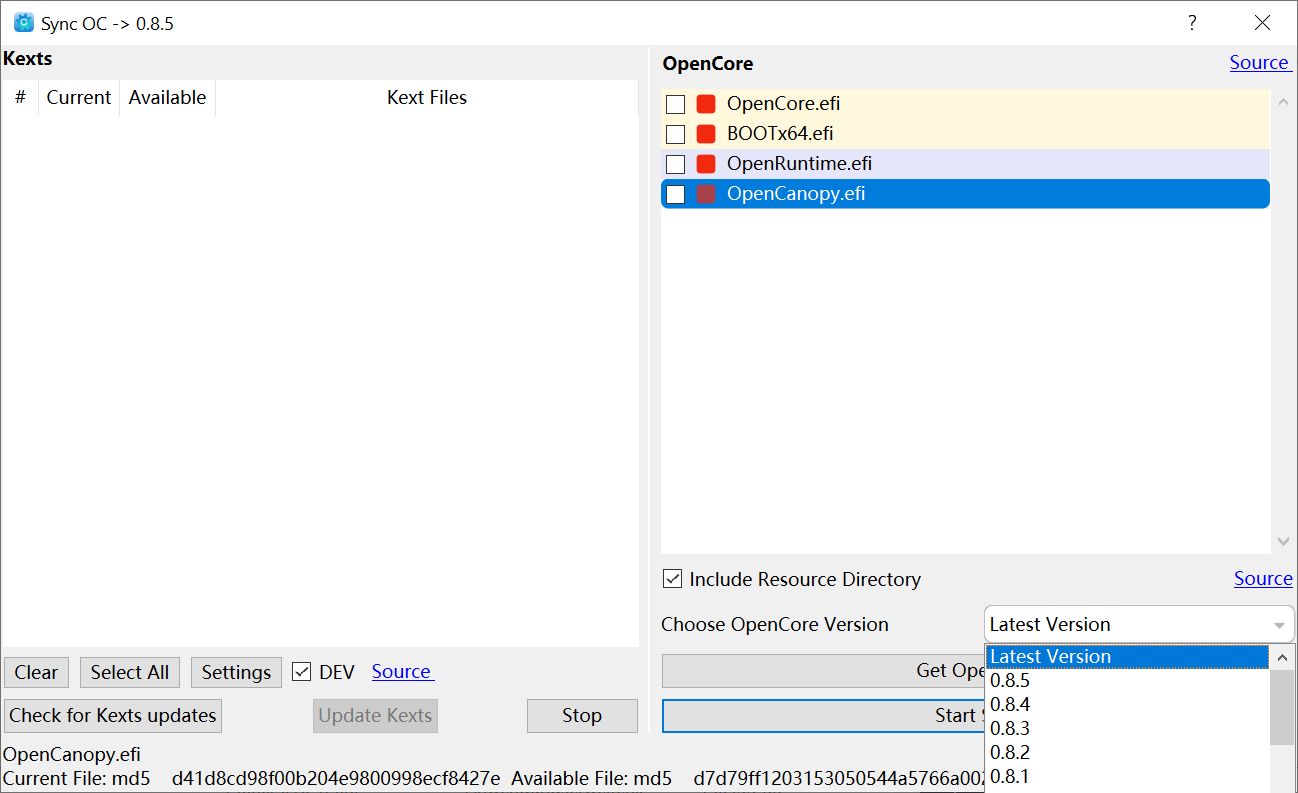Viewport: 1298px width, 793px height.
Task: Open Settings
Action: pos(236,672)
